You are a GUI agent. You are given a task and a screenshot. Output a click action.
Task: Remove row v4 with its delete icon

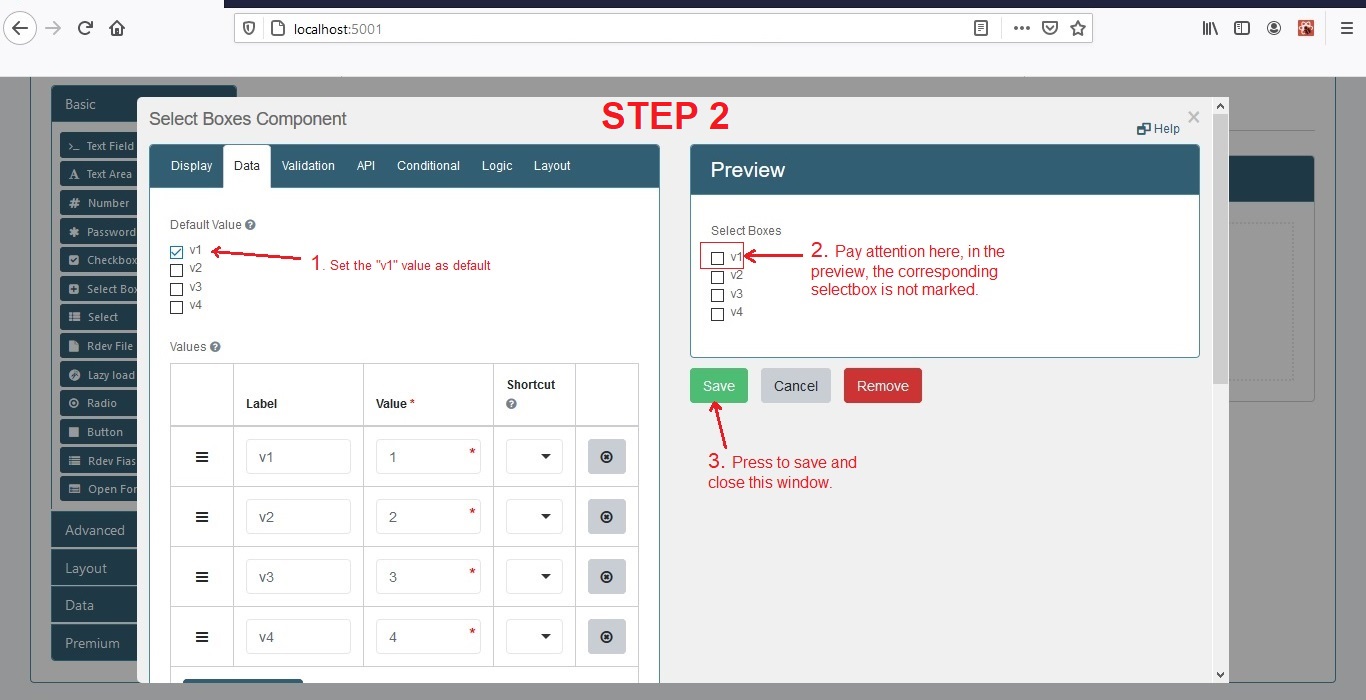click(x=606, y=637)
